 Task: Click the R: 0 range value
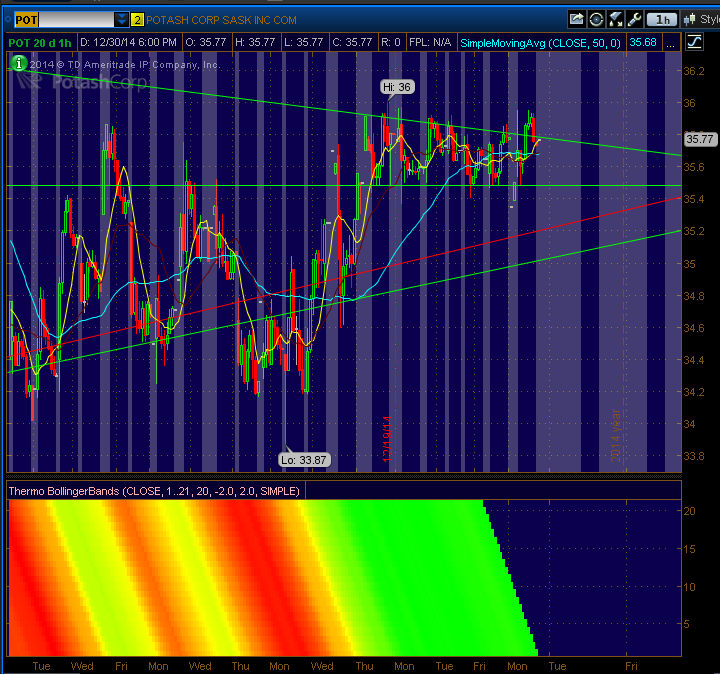tap(391, 43)
